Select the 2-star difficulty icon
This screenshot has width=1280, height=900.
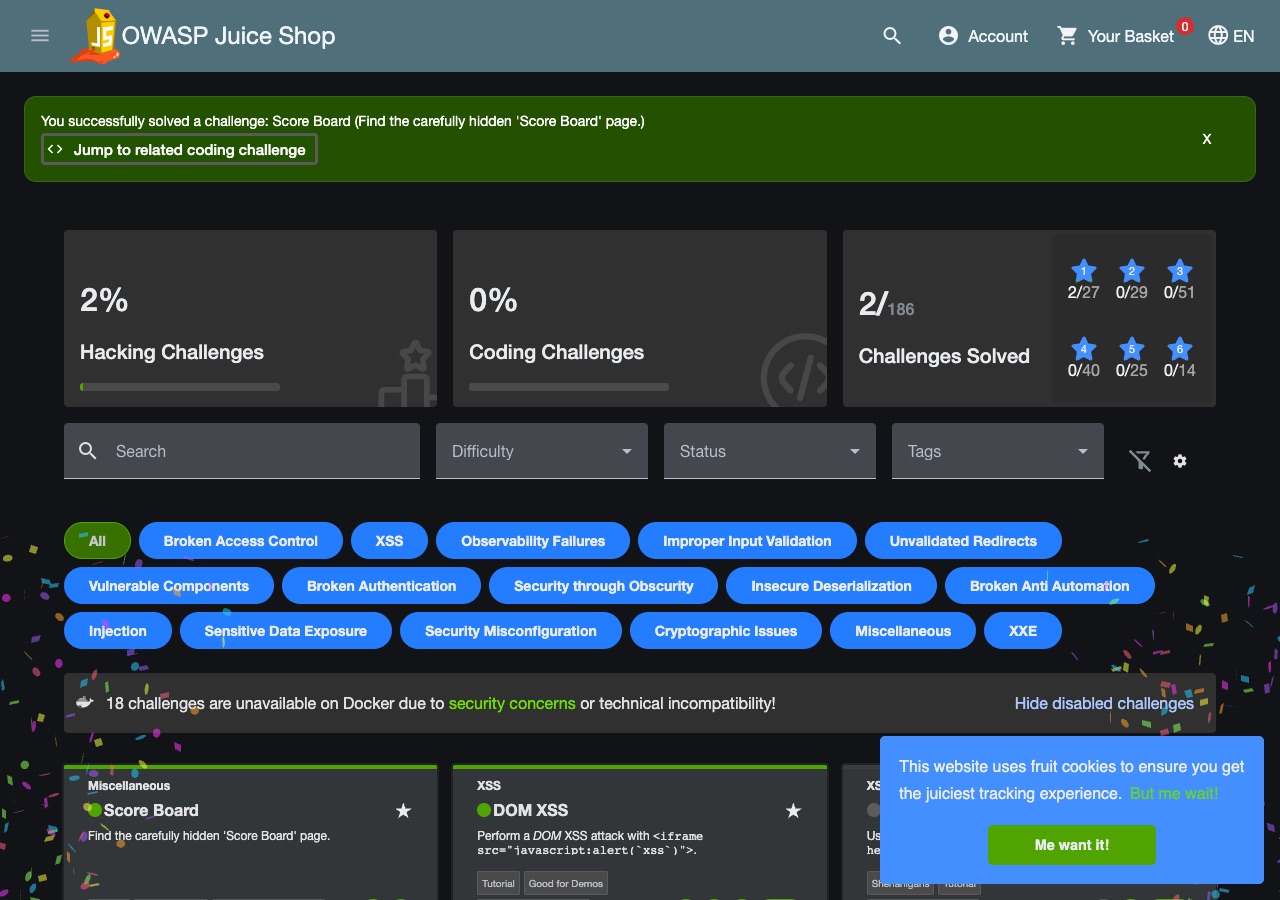tap(1132, 271)
